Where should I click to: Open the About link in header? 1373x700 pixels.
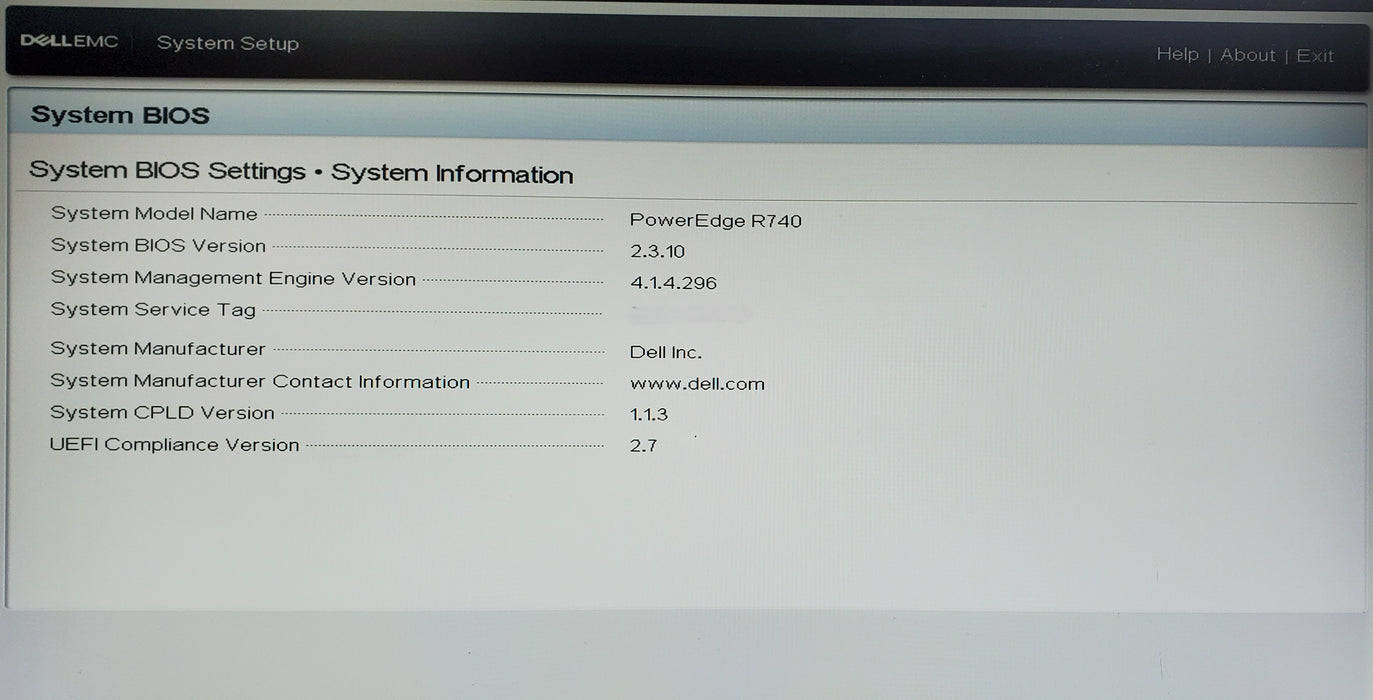[x=1247, y=55]
